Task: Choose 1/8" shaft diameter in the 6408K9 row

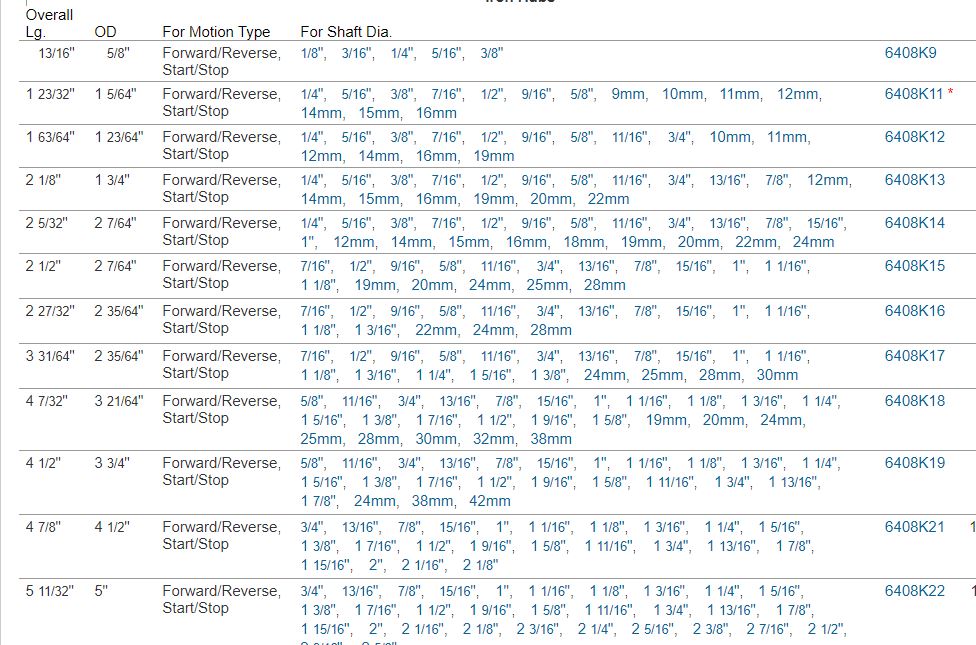Action: tap(311, 53)
